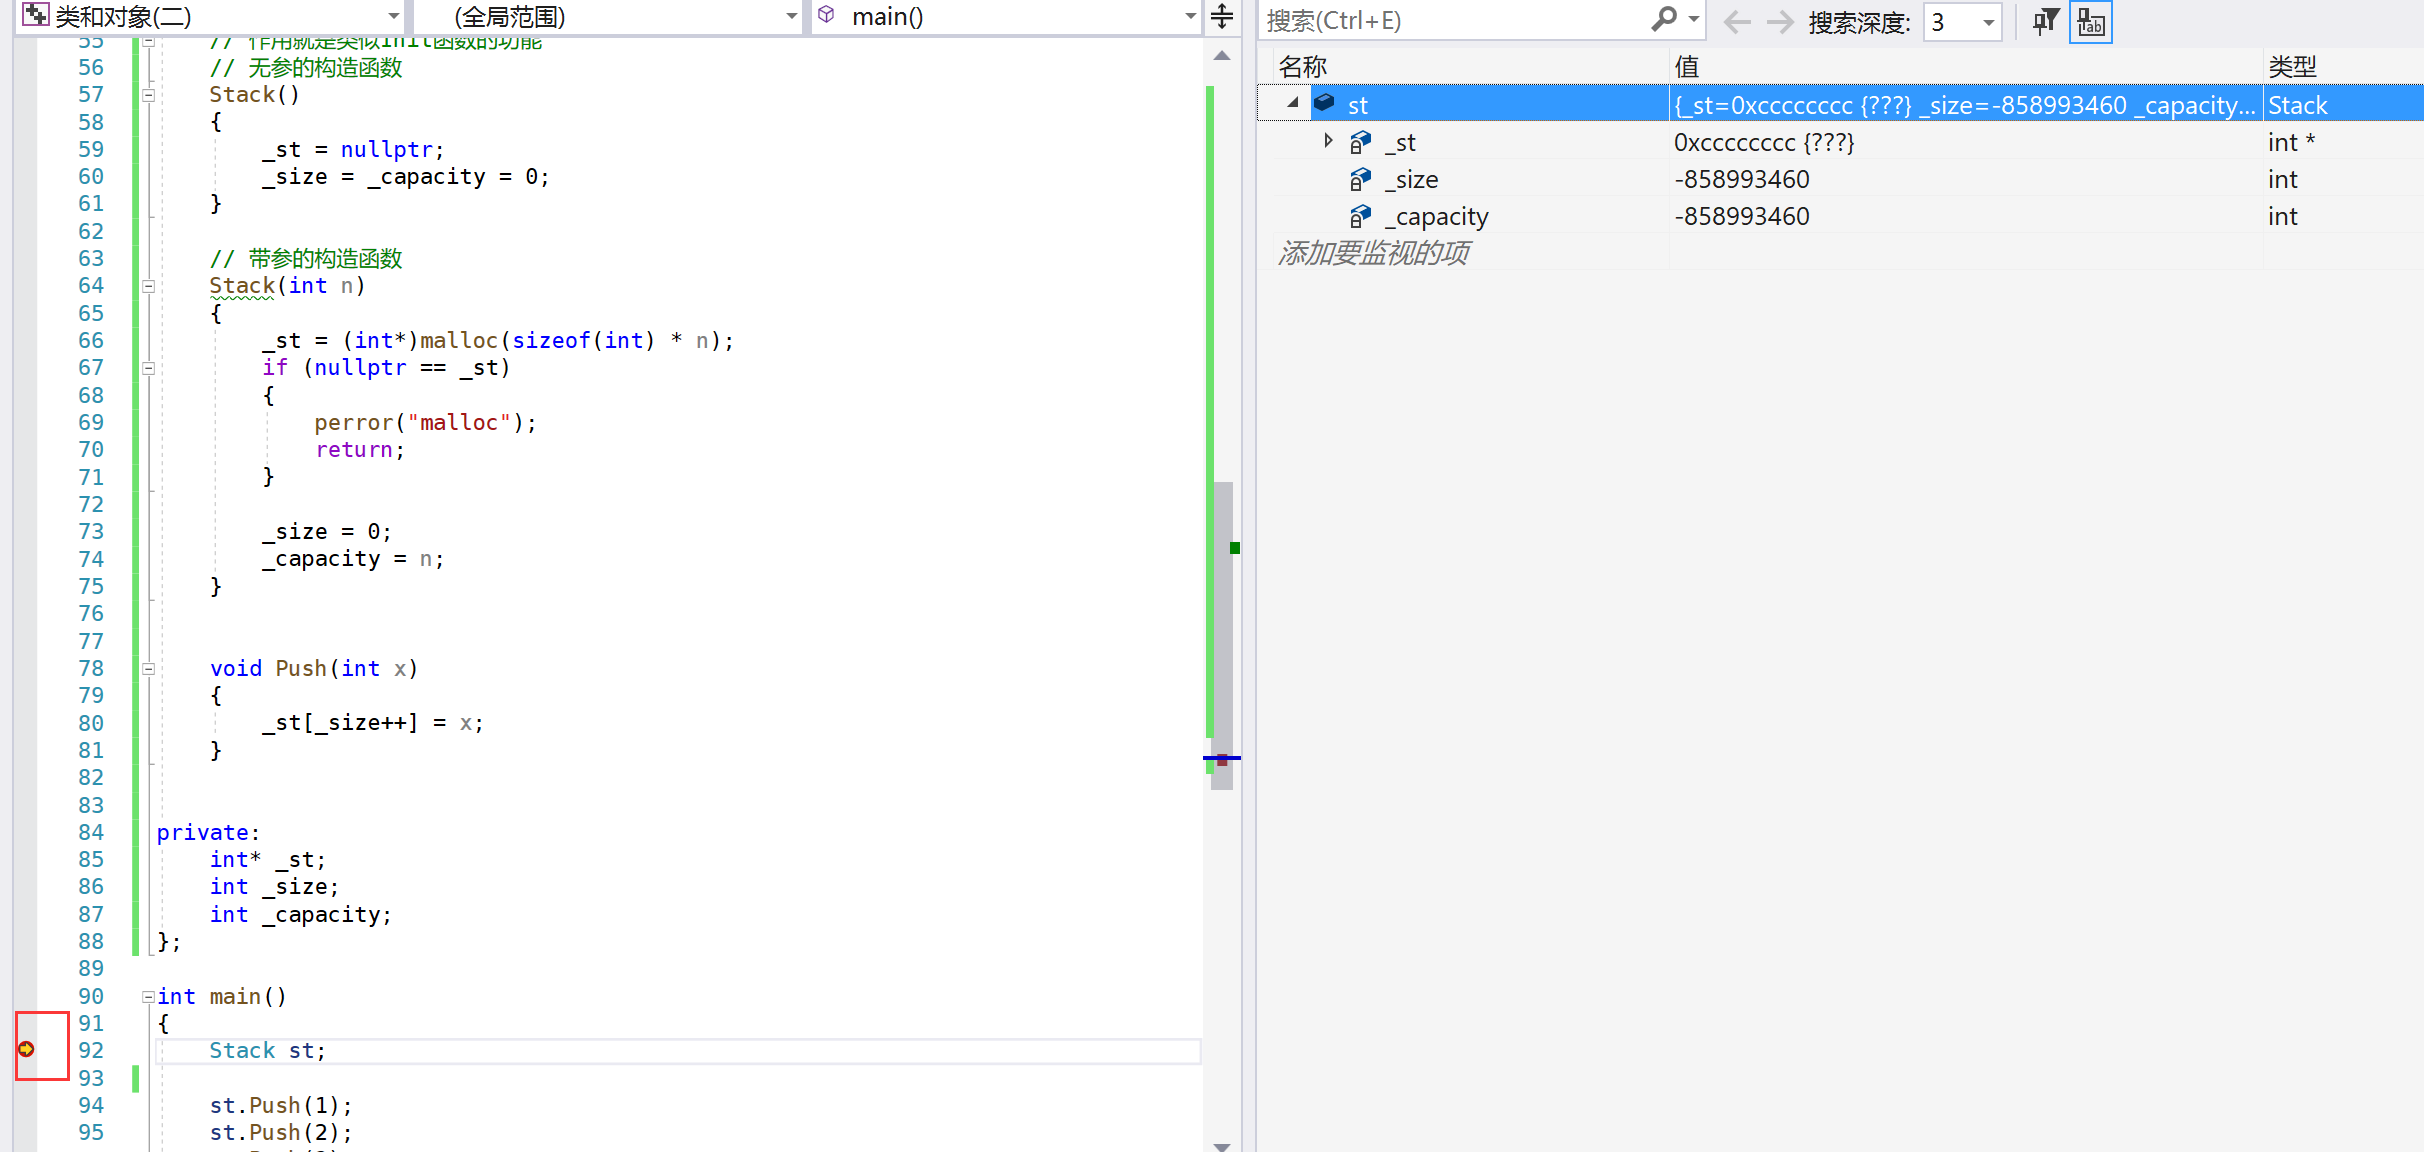This screenshot has height=1152, width=2424.
Task: Open the 类和对象(二) project dropdown
Action: pyautogui.click(x=393, y=16)
